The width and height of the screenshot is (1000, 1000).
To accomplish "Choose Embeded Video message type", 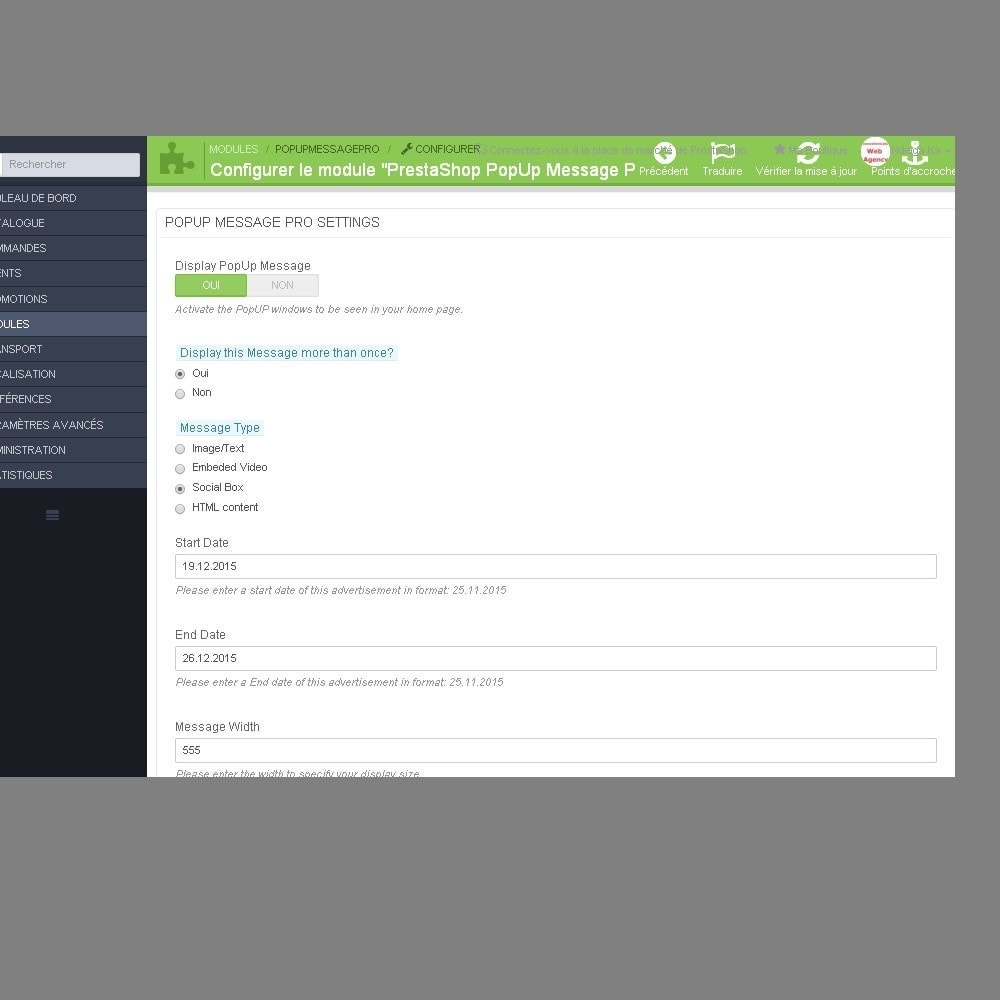I will [x=180, y=469].
